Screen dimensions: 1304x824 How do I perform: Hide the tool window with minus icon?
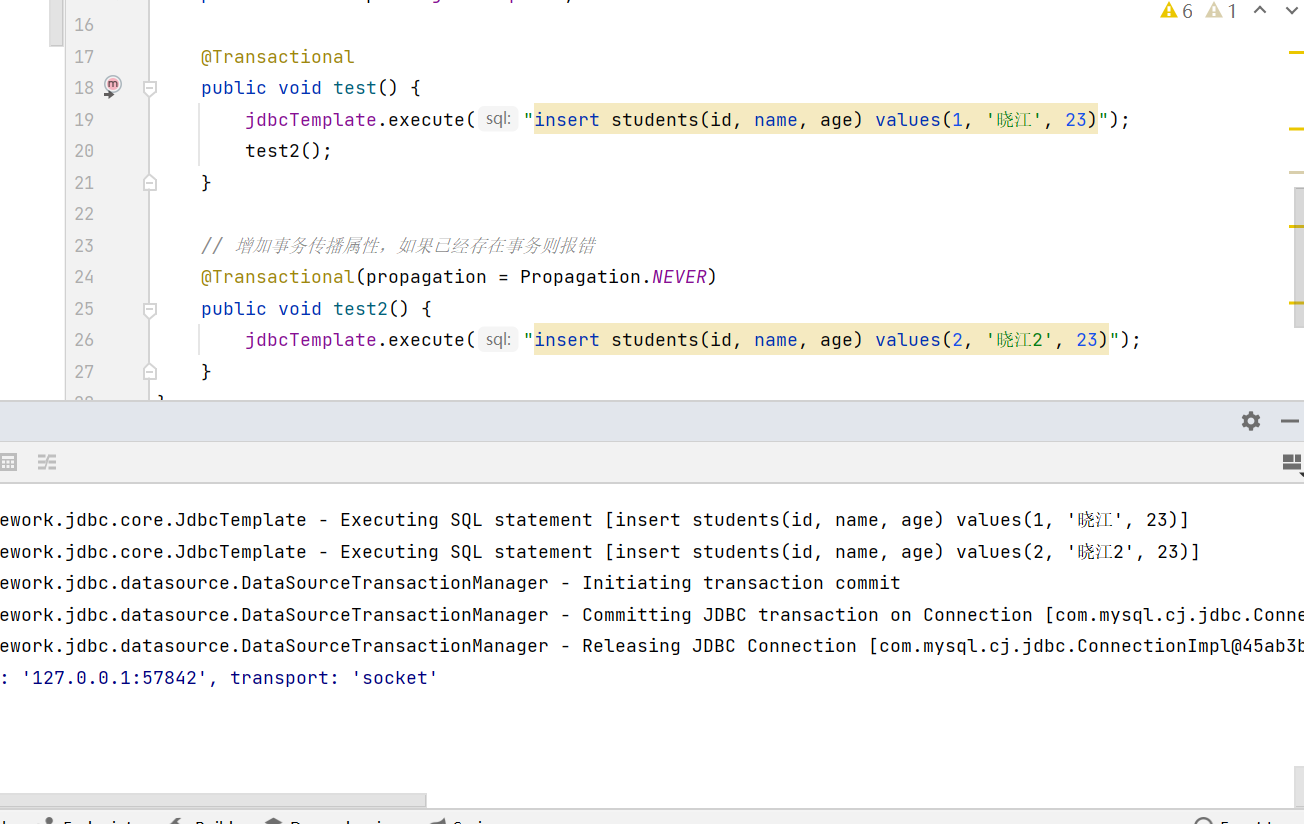pos(1290,421)
